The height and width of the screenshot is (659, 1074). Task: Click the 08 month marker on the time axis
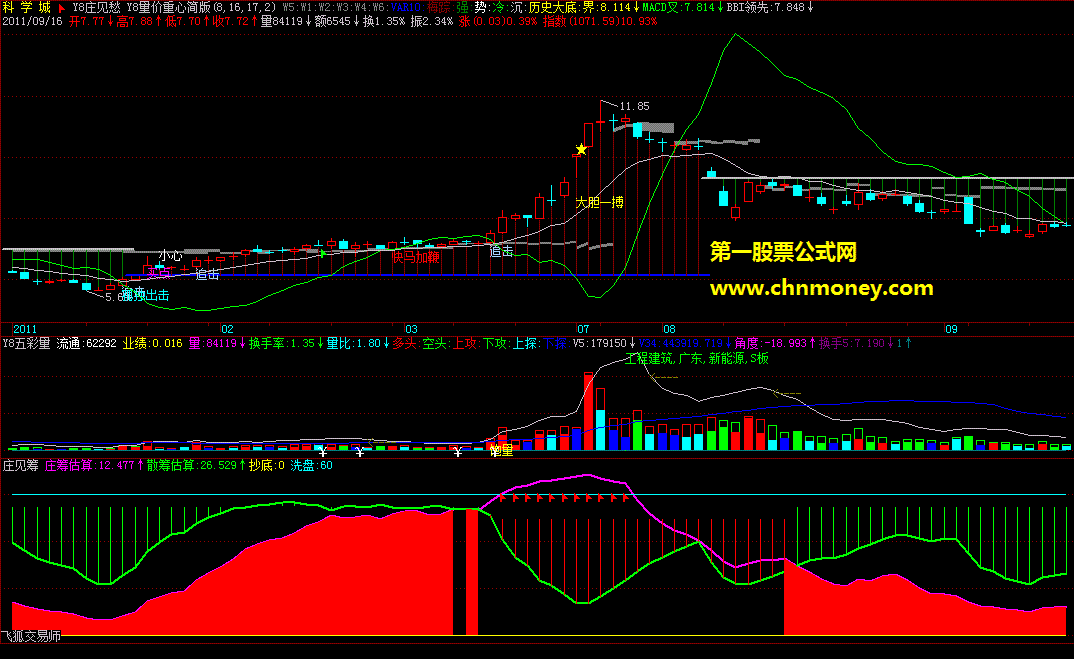[x=669, y=330]
